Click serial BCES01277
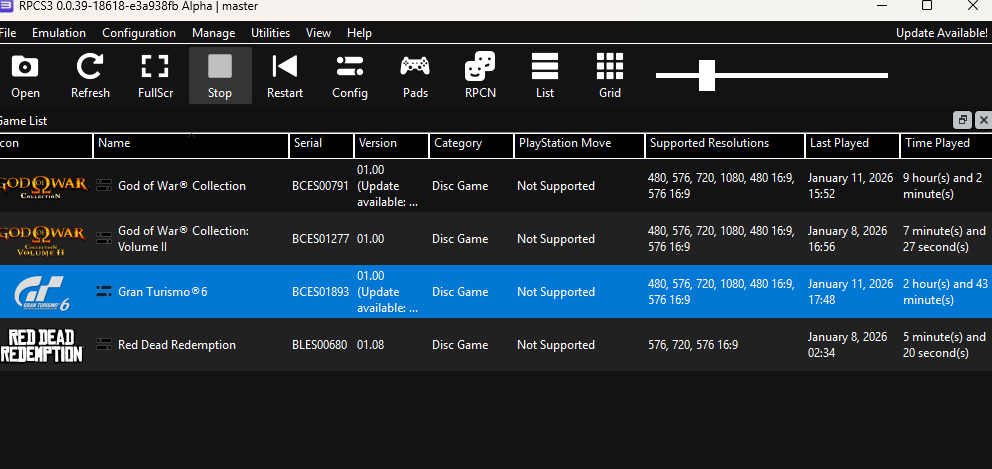 [x=320, y=239]
